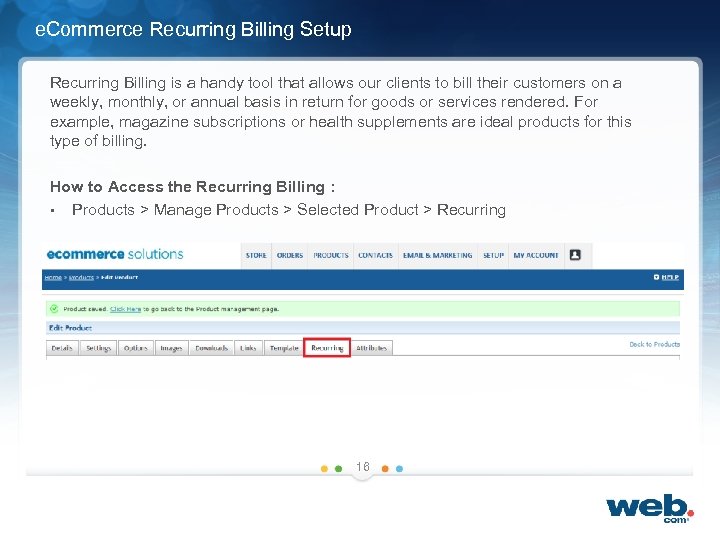Switch to the Images tab
Viewport: 720px width, 540px height.
(x=171, y=348)
